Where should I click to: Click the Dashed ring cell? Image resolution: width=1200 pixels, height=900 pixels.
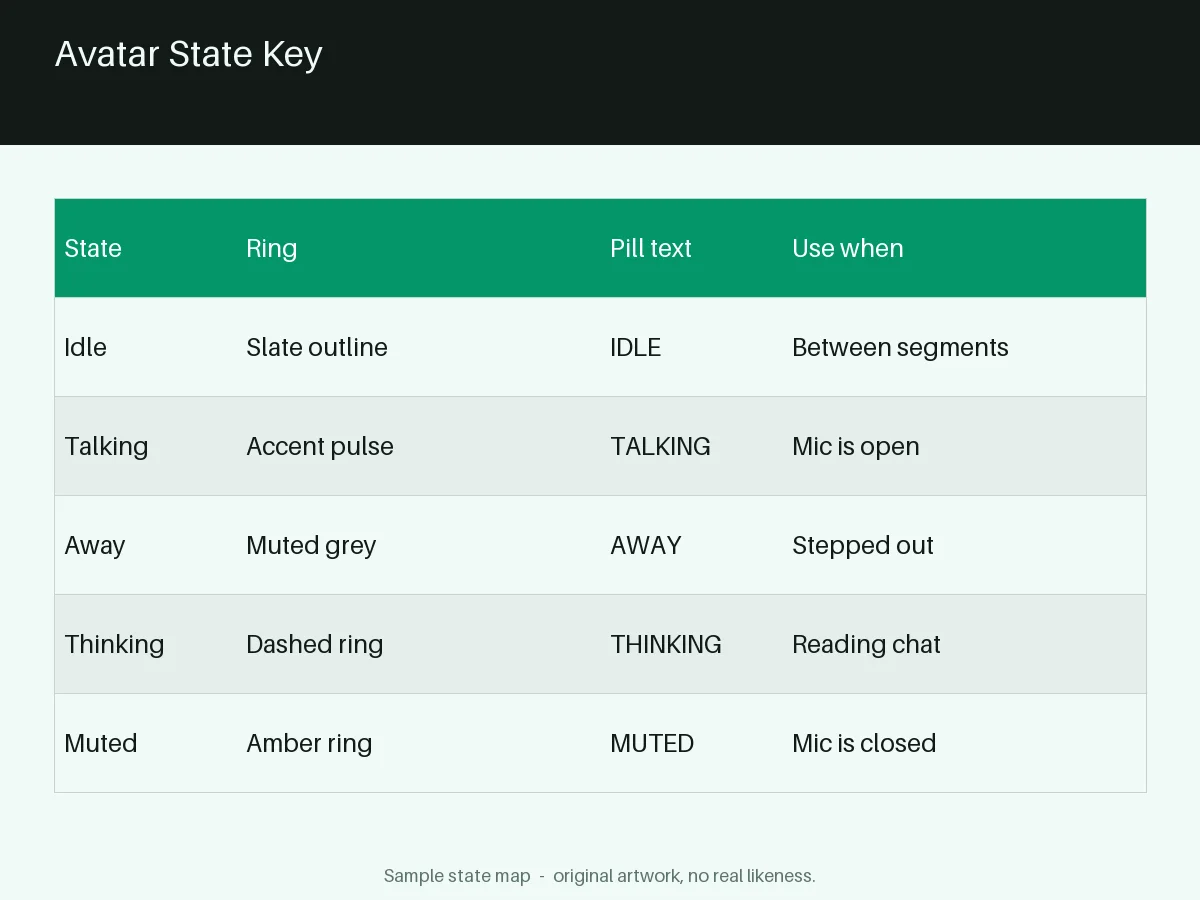(315, 644)
